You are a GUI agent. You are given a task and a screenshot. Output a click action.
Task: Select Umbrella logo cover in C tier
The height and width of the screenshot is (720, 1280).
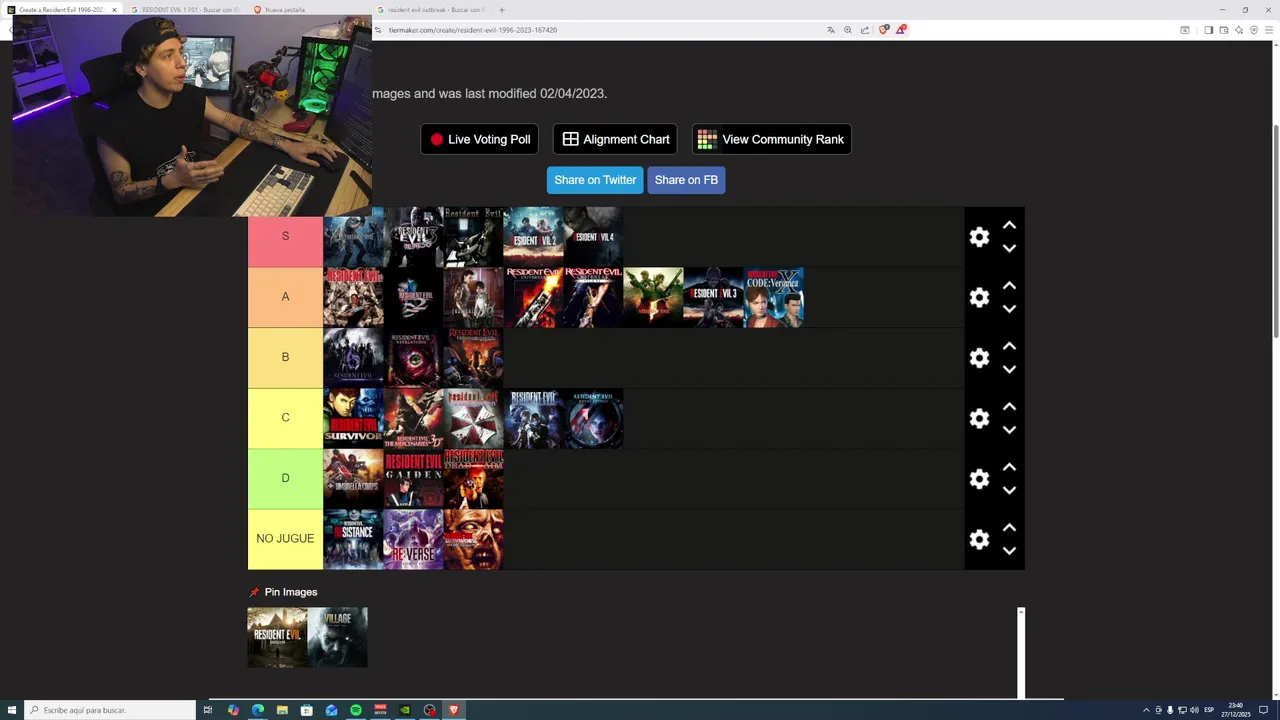coord(473,418)
